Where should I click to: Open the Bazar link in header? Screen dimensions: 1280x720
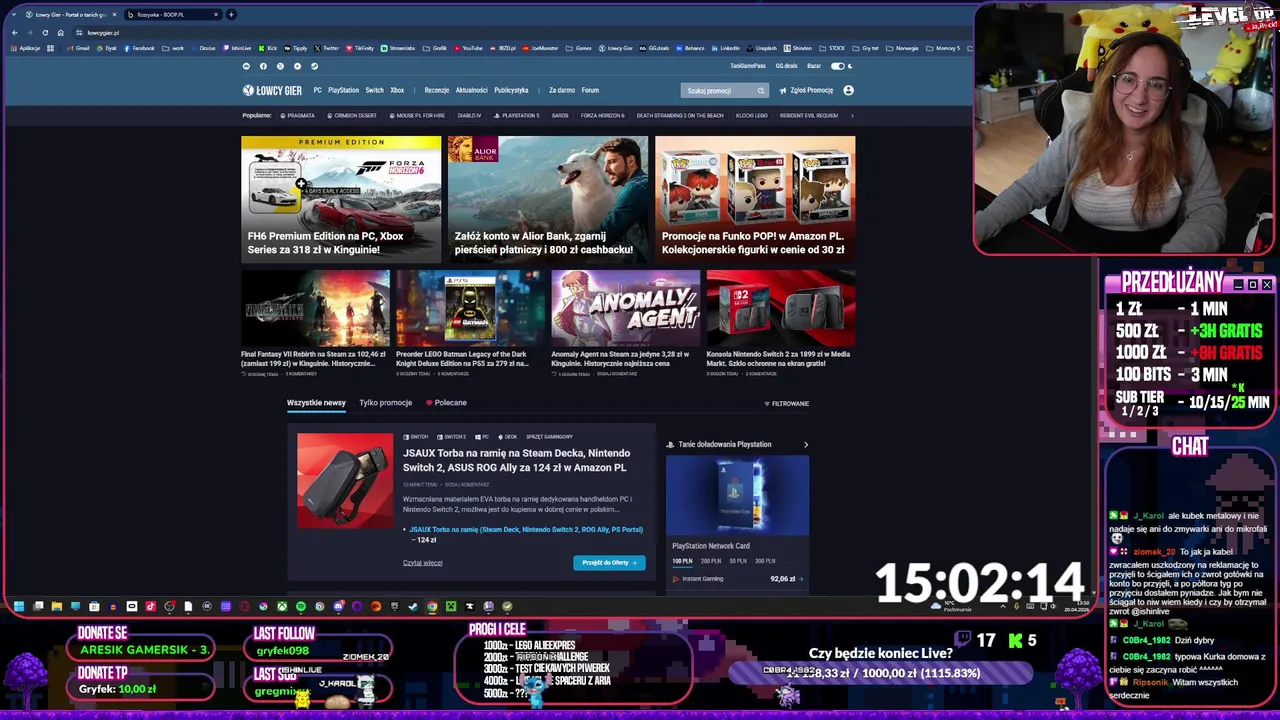coord(814,66)
